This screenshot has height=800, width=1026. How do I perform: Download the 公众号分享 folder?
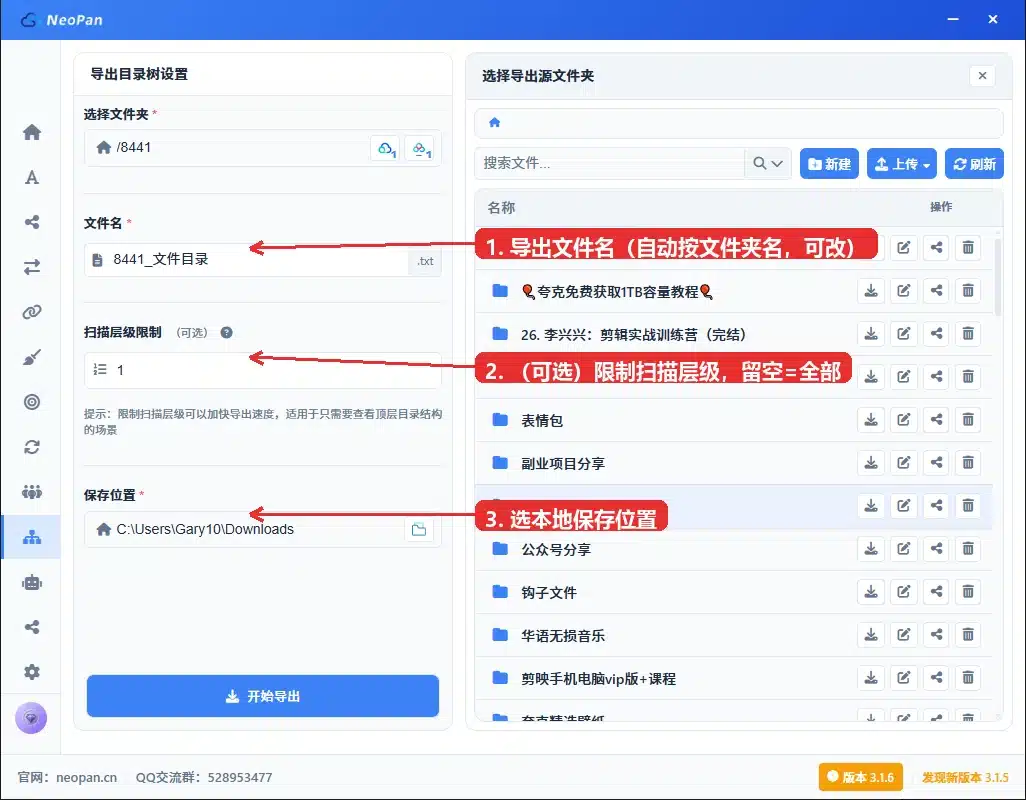(871, 548)
